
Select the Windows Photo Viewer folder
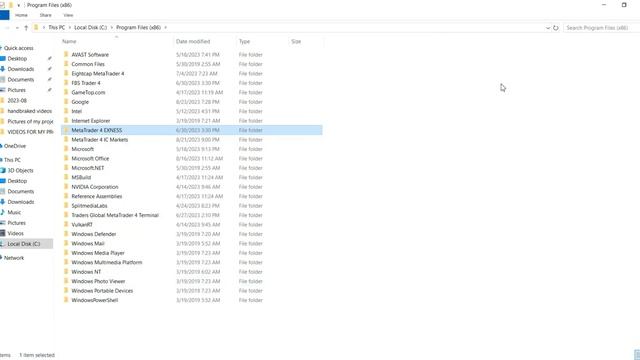point(98,281)
